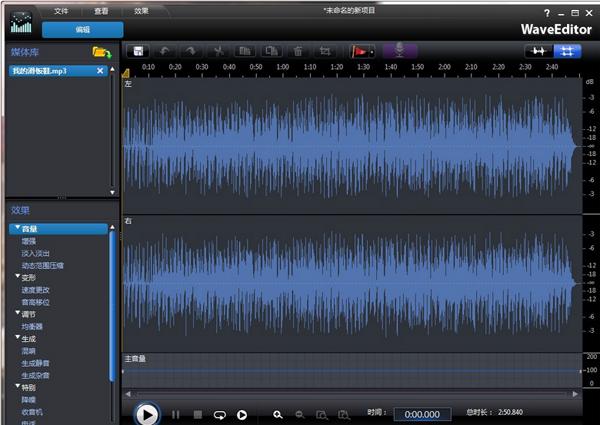Click the 时间 time input field
Image resolution: width=600 pixels, height=425 pixels.
point(421,414)
